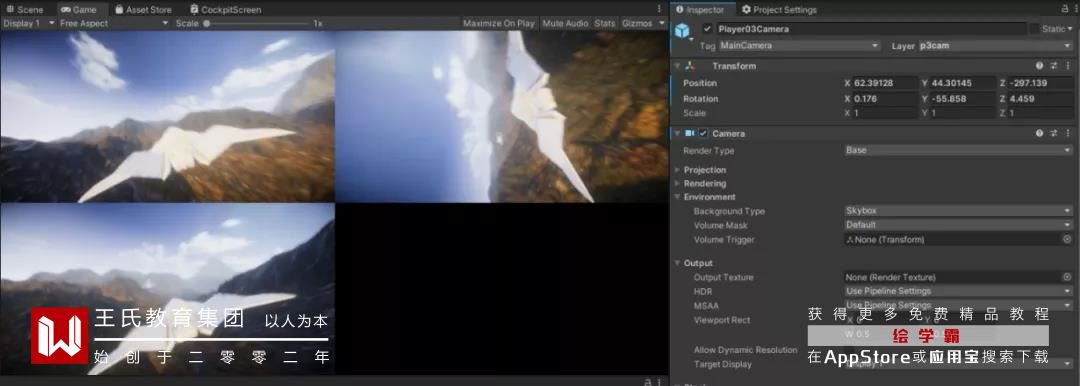This screenshot has height=386, width=1080.
Task: Open the Volume Mask dropdown
Action: coord(959,225)
